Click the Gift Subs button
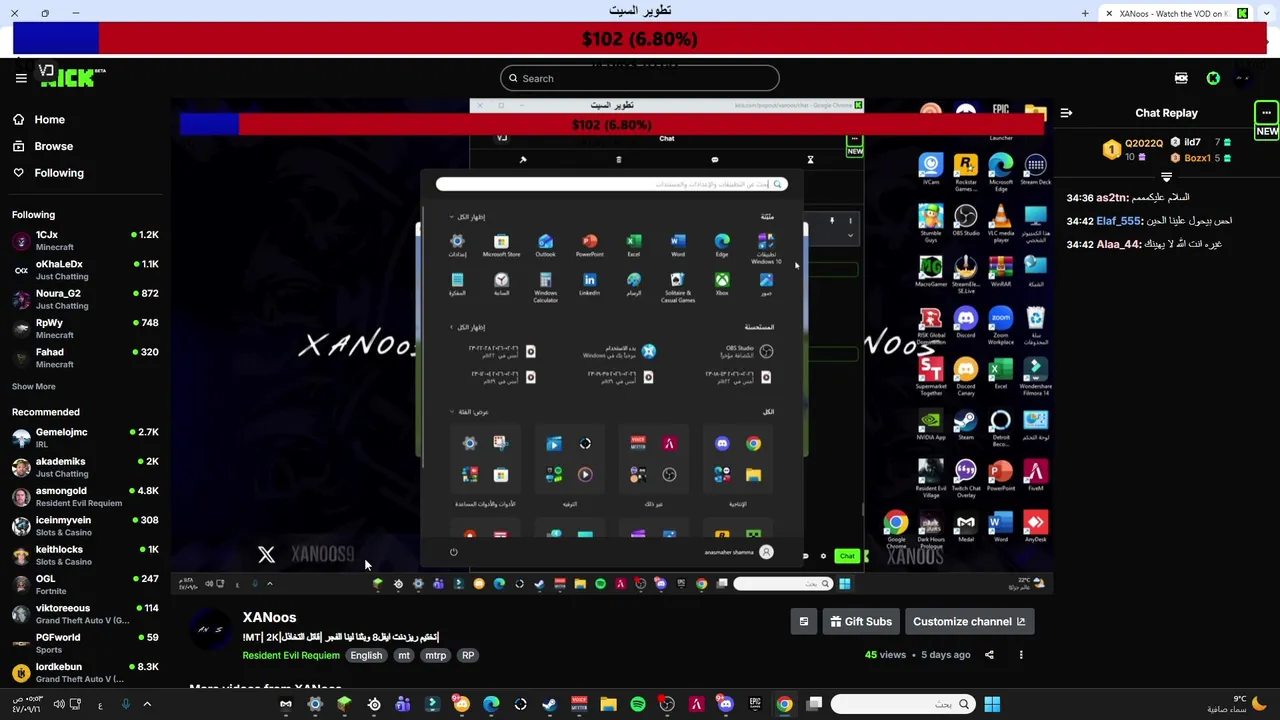This screenshot has width=1280, height=720. (861, 621)
